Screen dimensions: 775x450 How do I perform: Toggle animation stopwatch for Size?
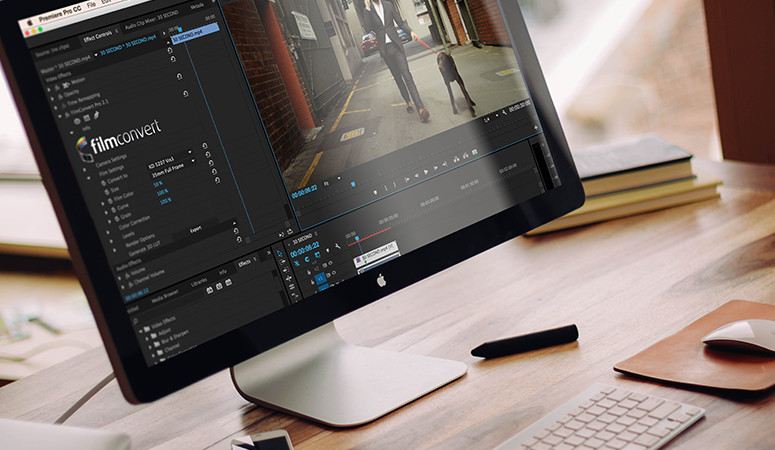[x=107, y=192]
